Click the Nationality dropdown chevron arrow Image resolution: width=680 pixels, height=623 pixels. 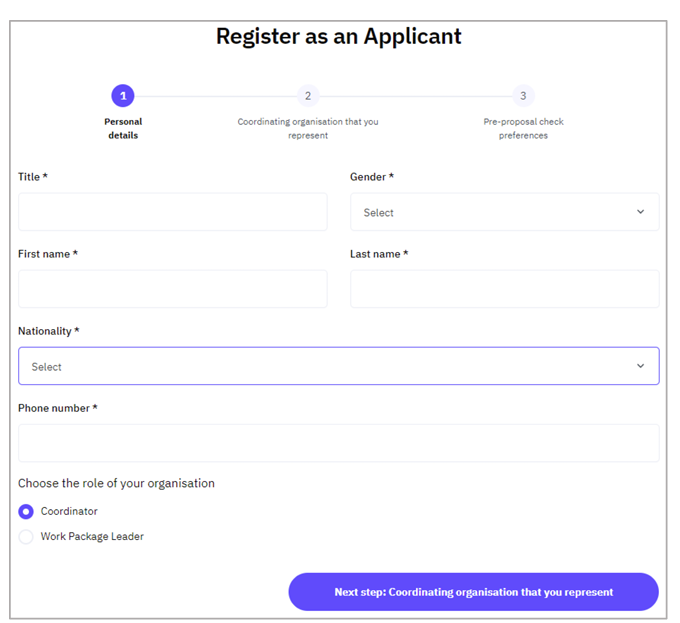pos(640,366)
